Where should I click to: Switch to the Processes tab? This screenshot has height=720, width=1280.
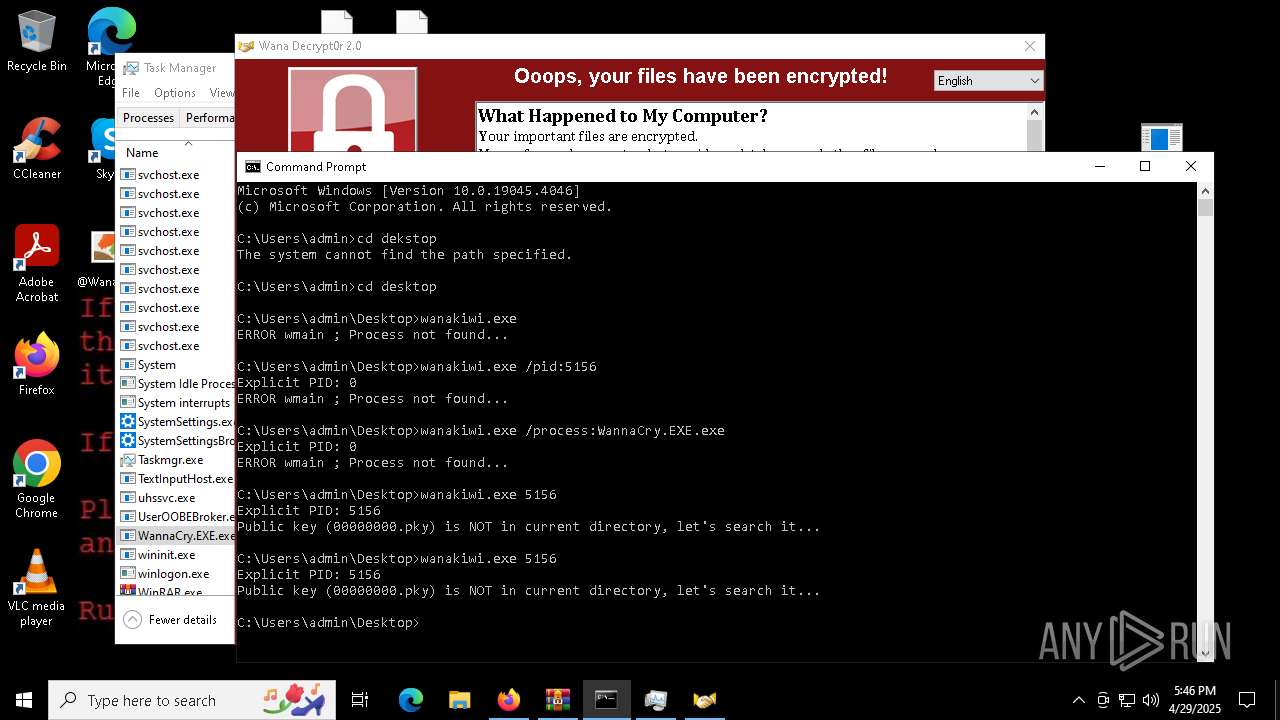coord(148,118)
